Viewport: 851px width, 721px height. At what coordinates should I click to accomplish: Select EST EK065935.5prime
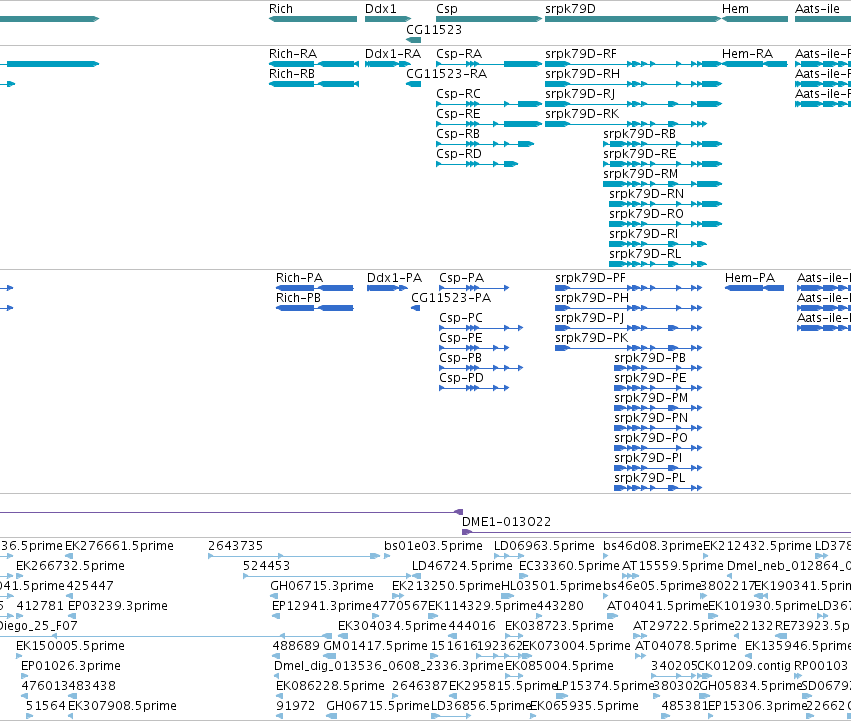(x=584, y=707)
